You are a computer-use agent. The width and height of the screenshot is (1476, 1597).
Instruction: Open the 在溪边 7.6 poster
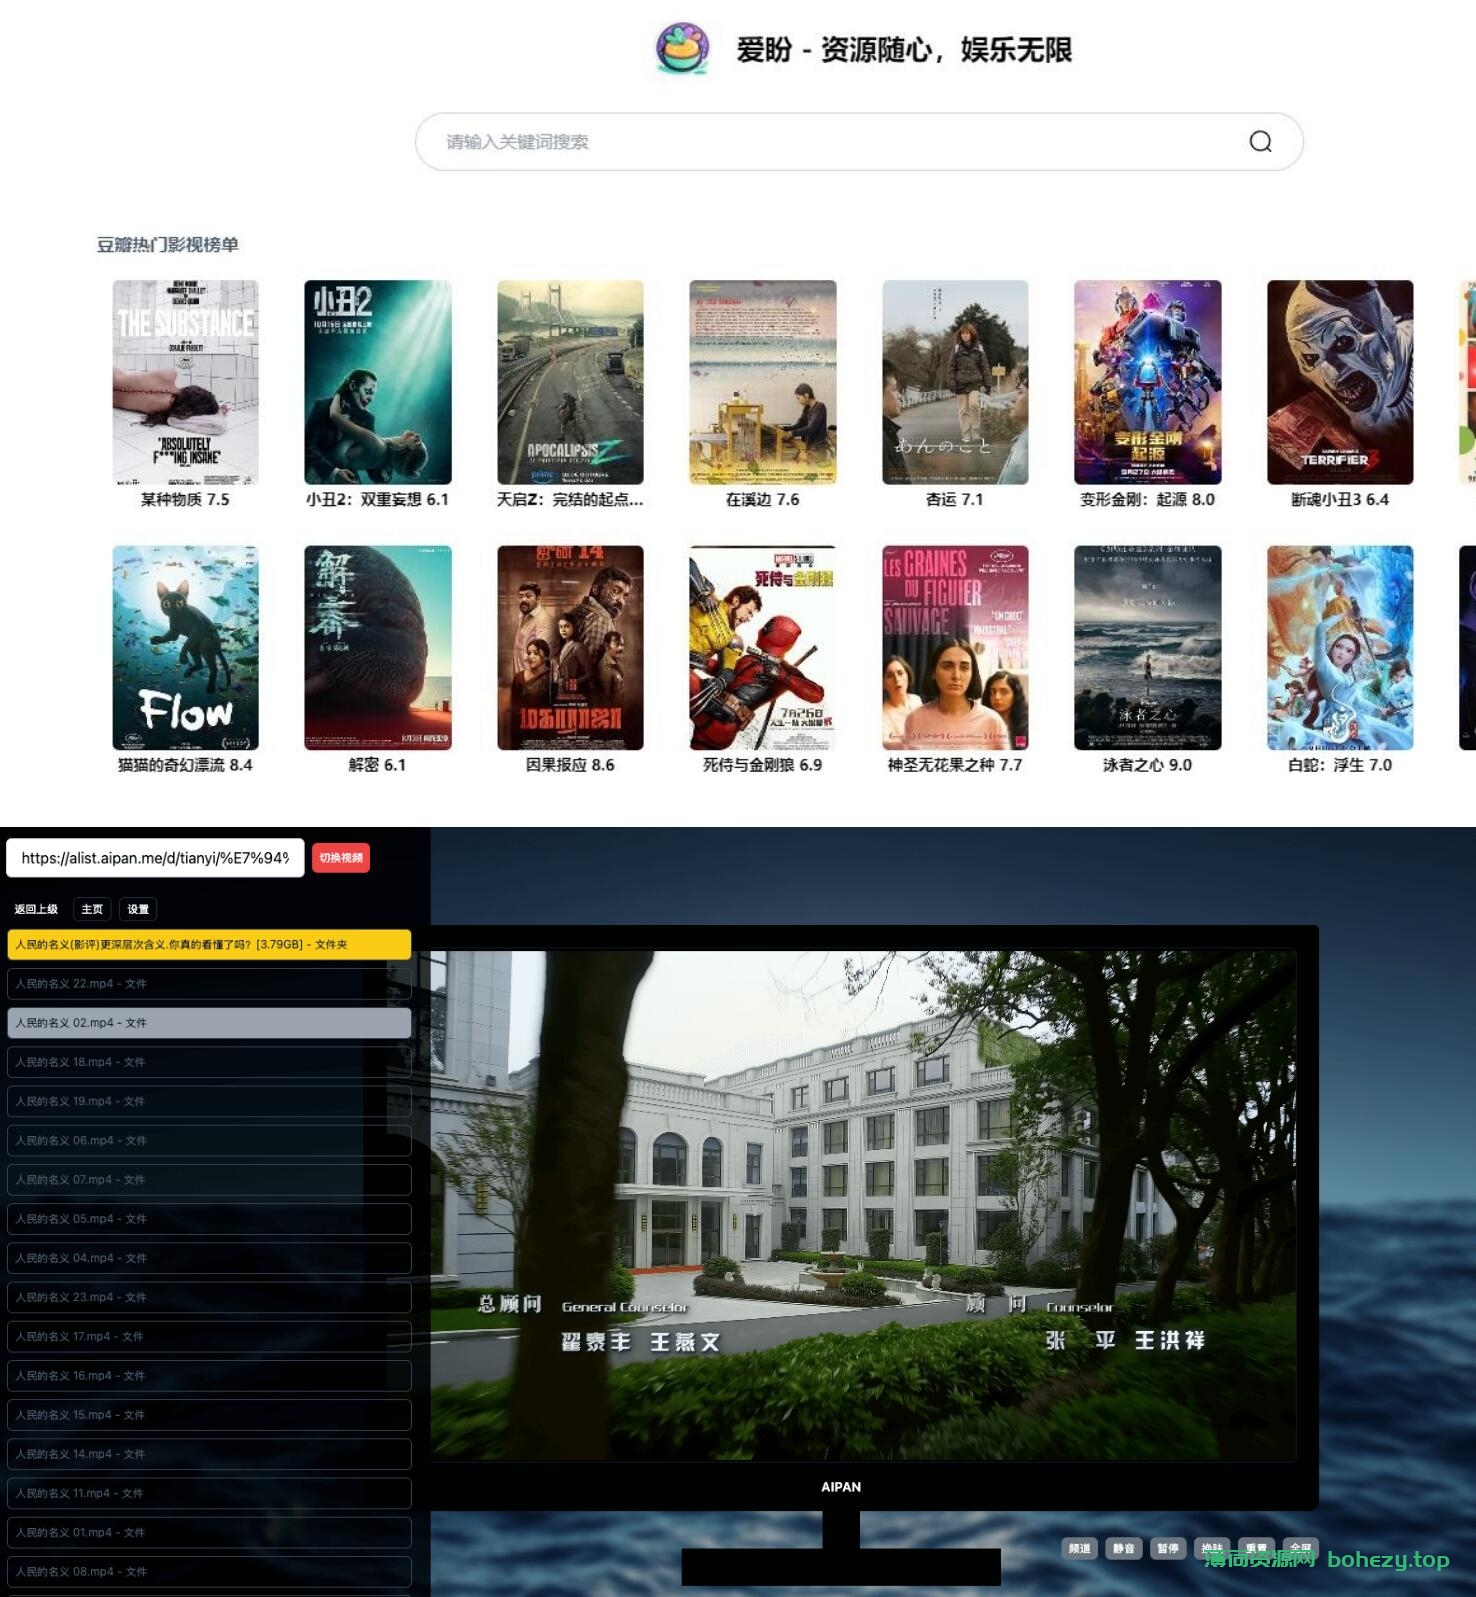763,382
